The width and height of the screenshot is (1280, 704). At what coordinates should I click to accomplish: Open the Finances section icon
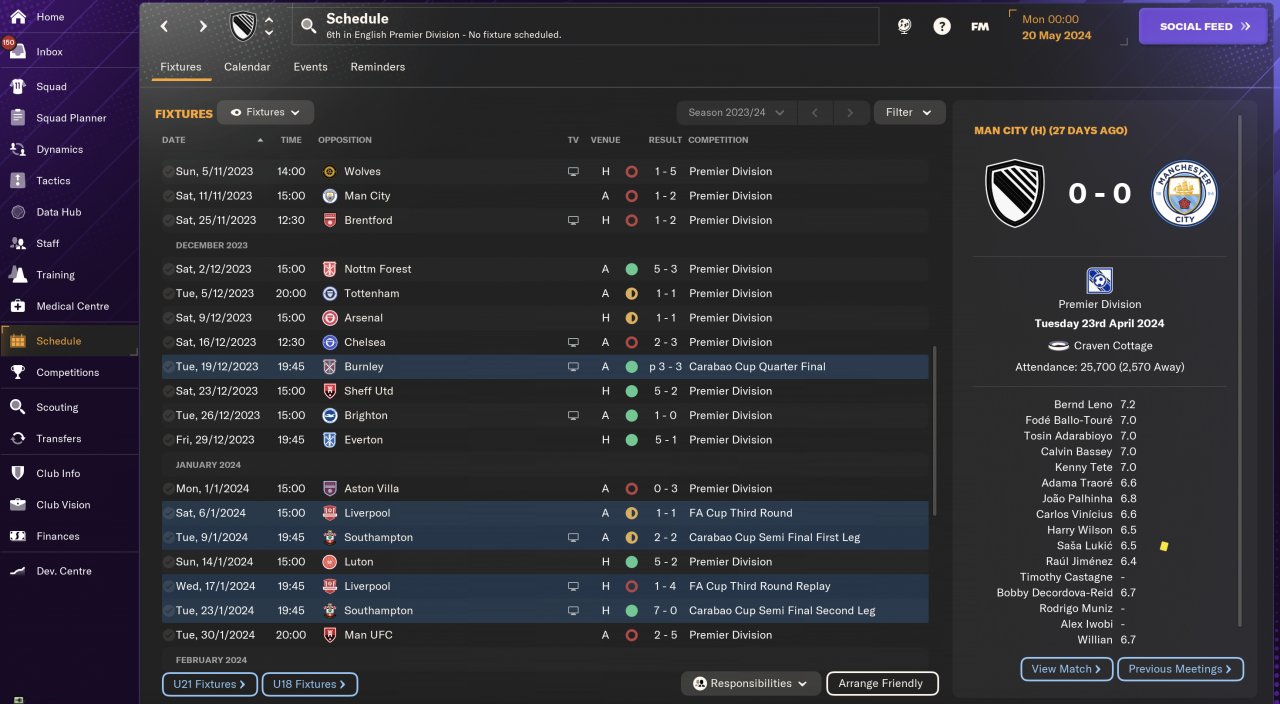(x=17, y=536)
